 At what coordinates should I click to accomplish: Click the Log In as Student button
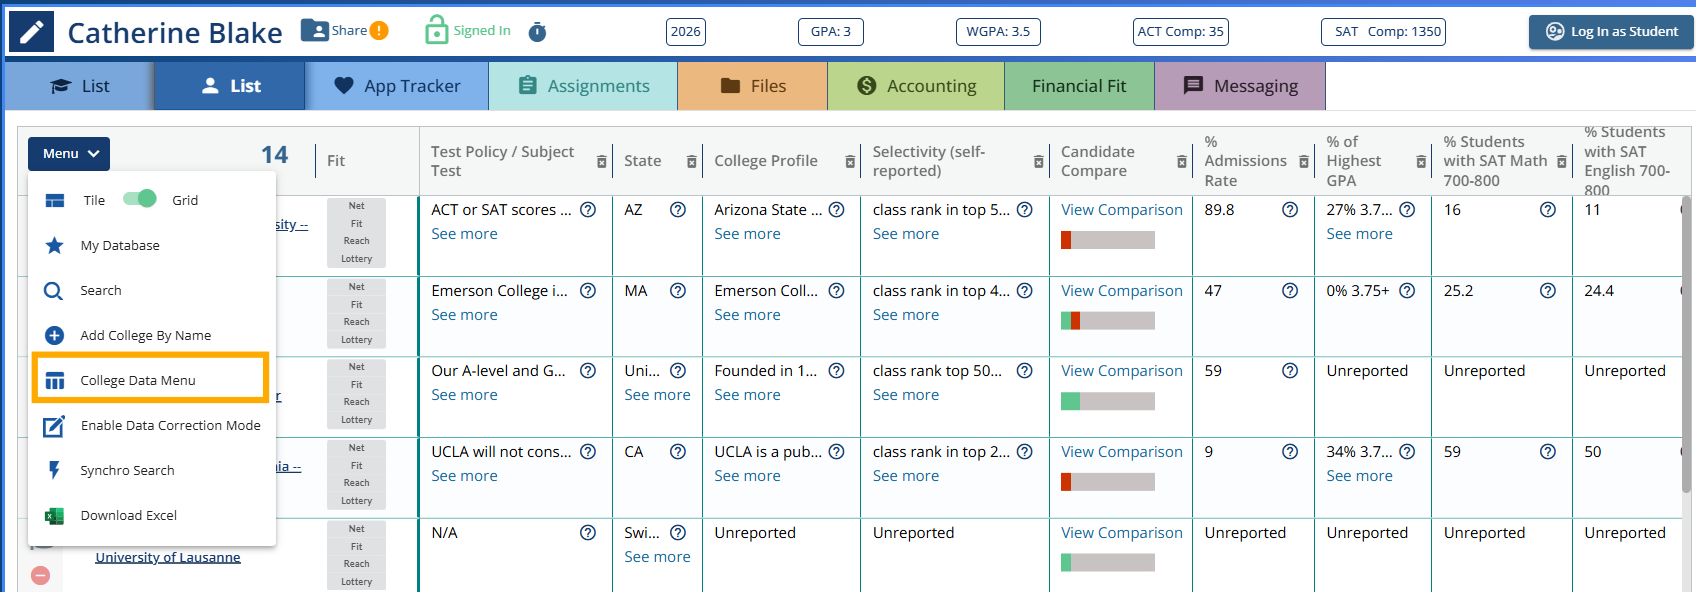[1611, 32]
